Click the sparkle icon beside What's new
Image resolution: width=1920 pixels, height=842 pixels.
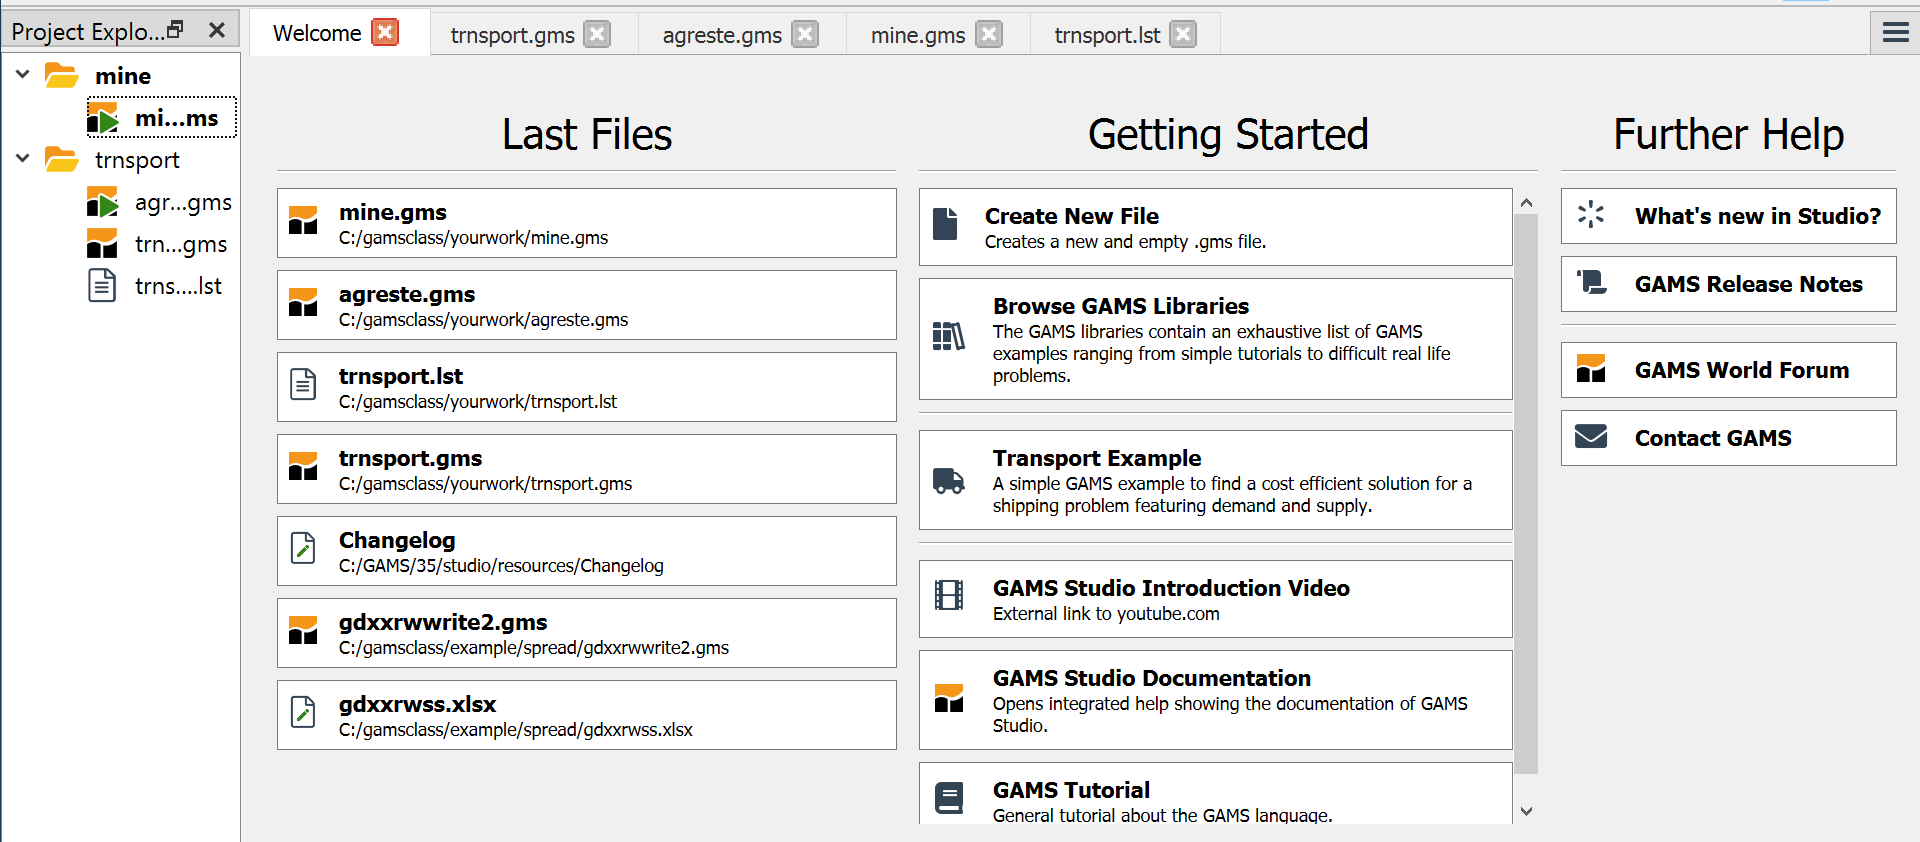1591,215
